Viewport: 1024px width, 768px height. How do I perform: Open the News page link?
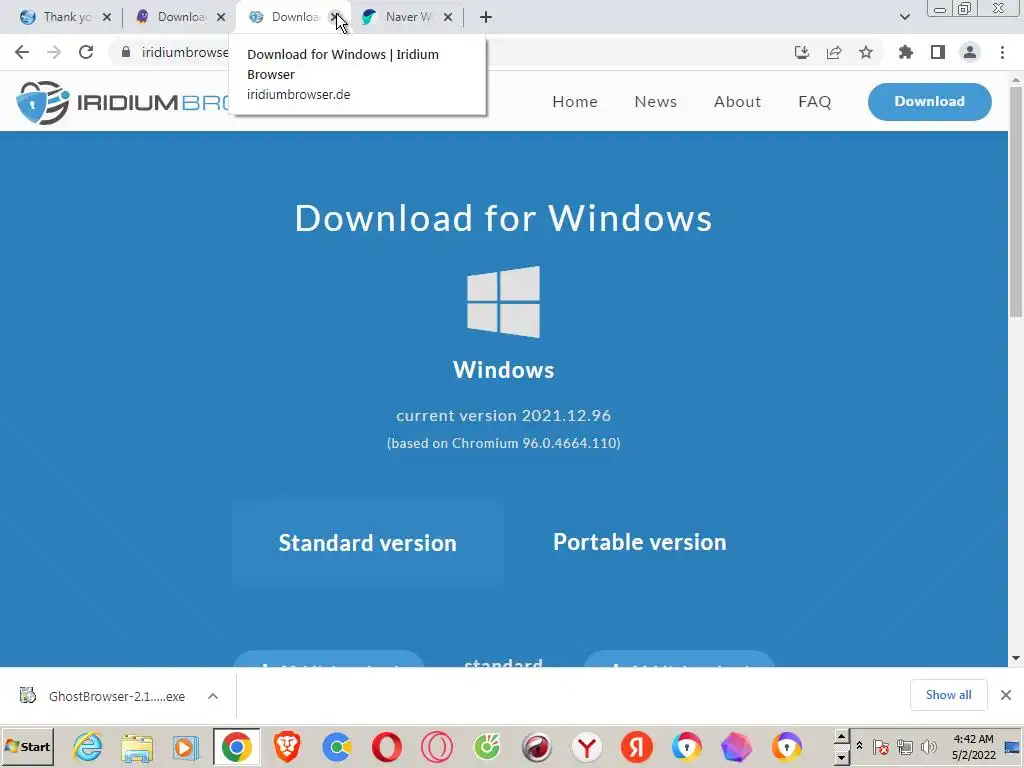[656, 102]
